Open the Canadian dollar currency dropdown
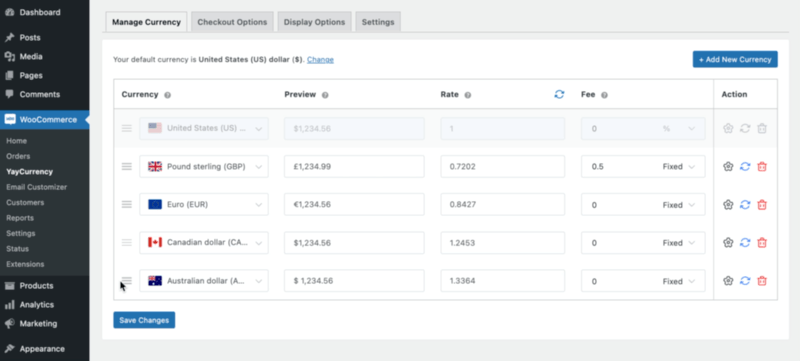This screenshot has width=800, height=361. [x=204, y=243]
